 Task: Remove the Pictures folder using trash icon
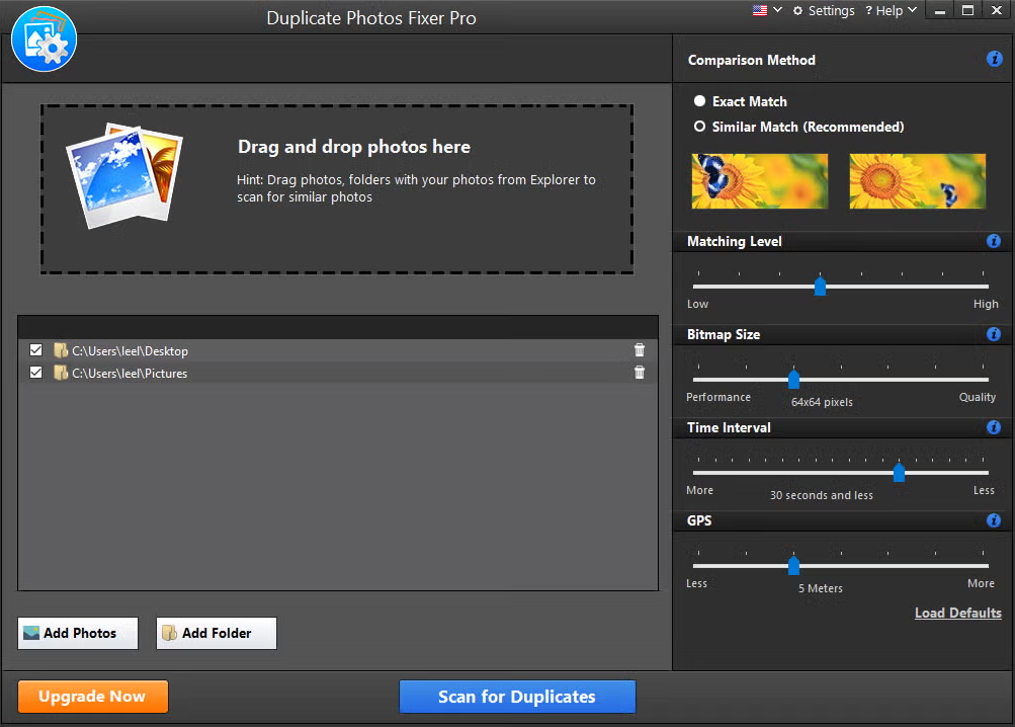639,373
